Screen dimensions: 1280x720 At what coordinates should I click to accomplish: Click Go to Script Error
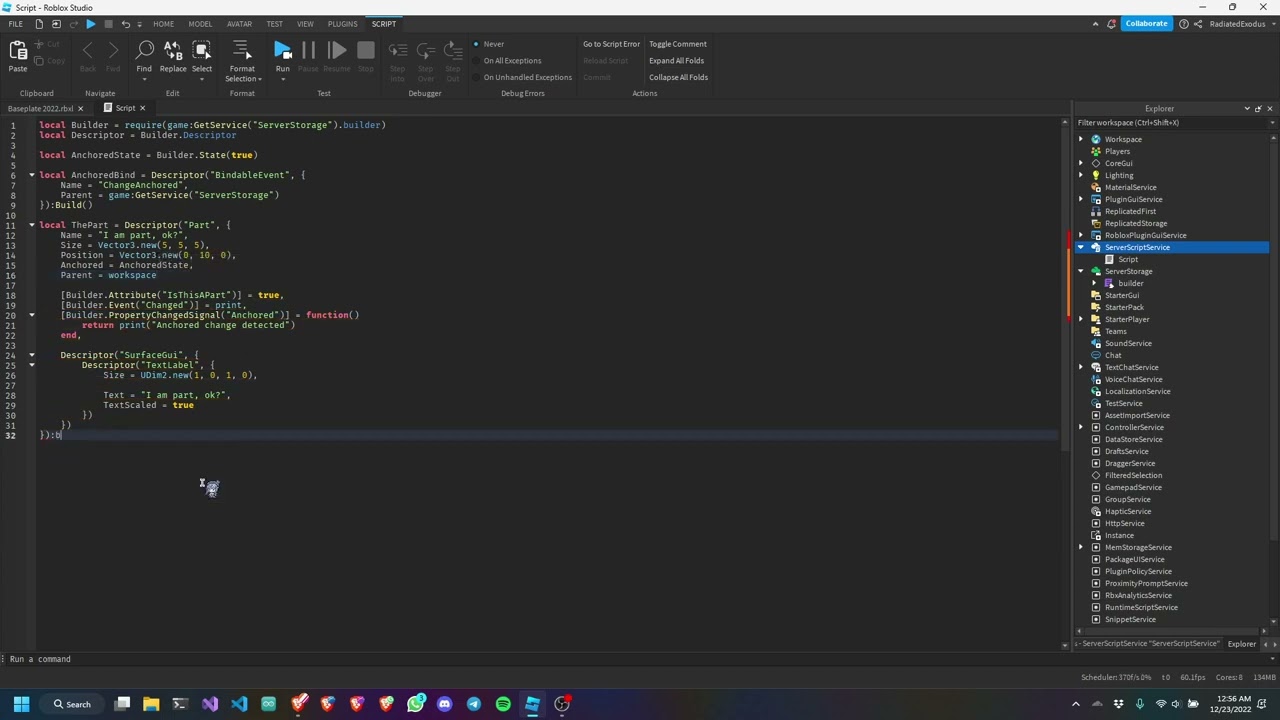coord(611,44)
